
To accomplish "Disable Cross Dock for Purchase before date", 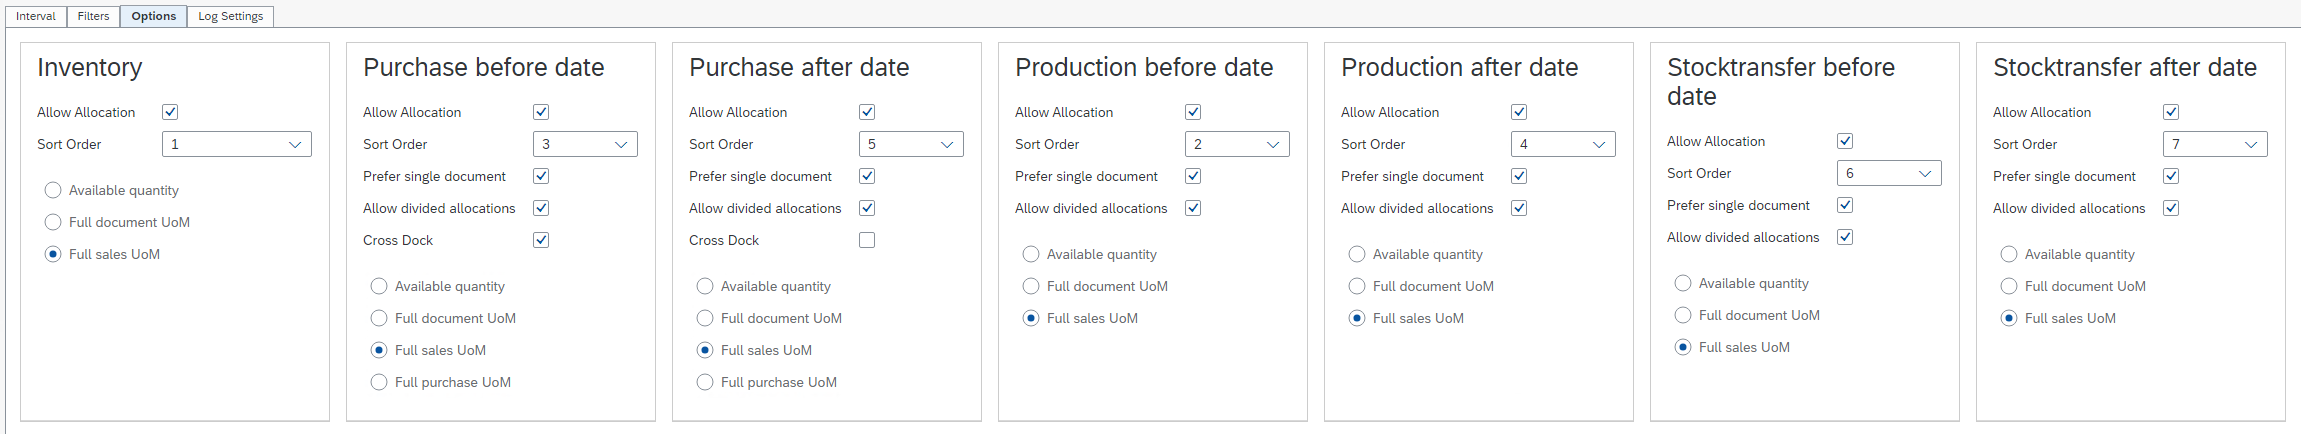I will (x=541, y=240).
